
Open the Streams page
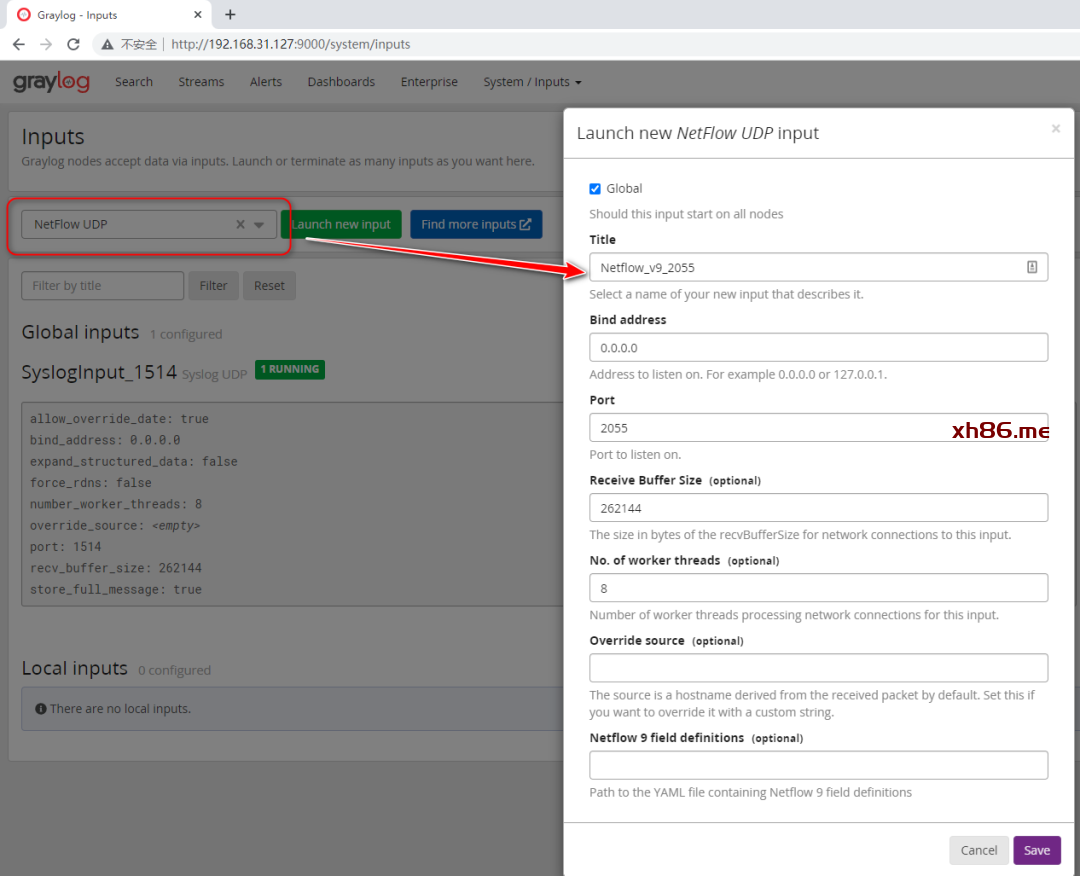[201, 82]
